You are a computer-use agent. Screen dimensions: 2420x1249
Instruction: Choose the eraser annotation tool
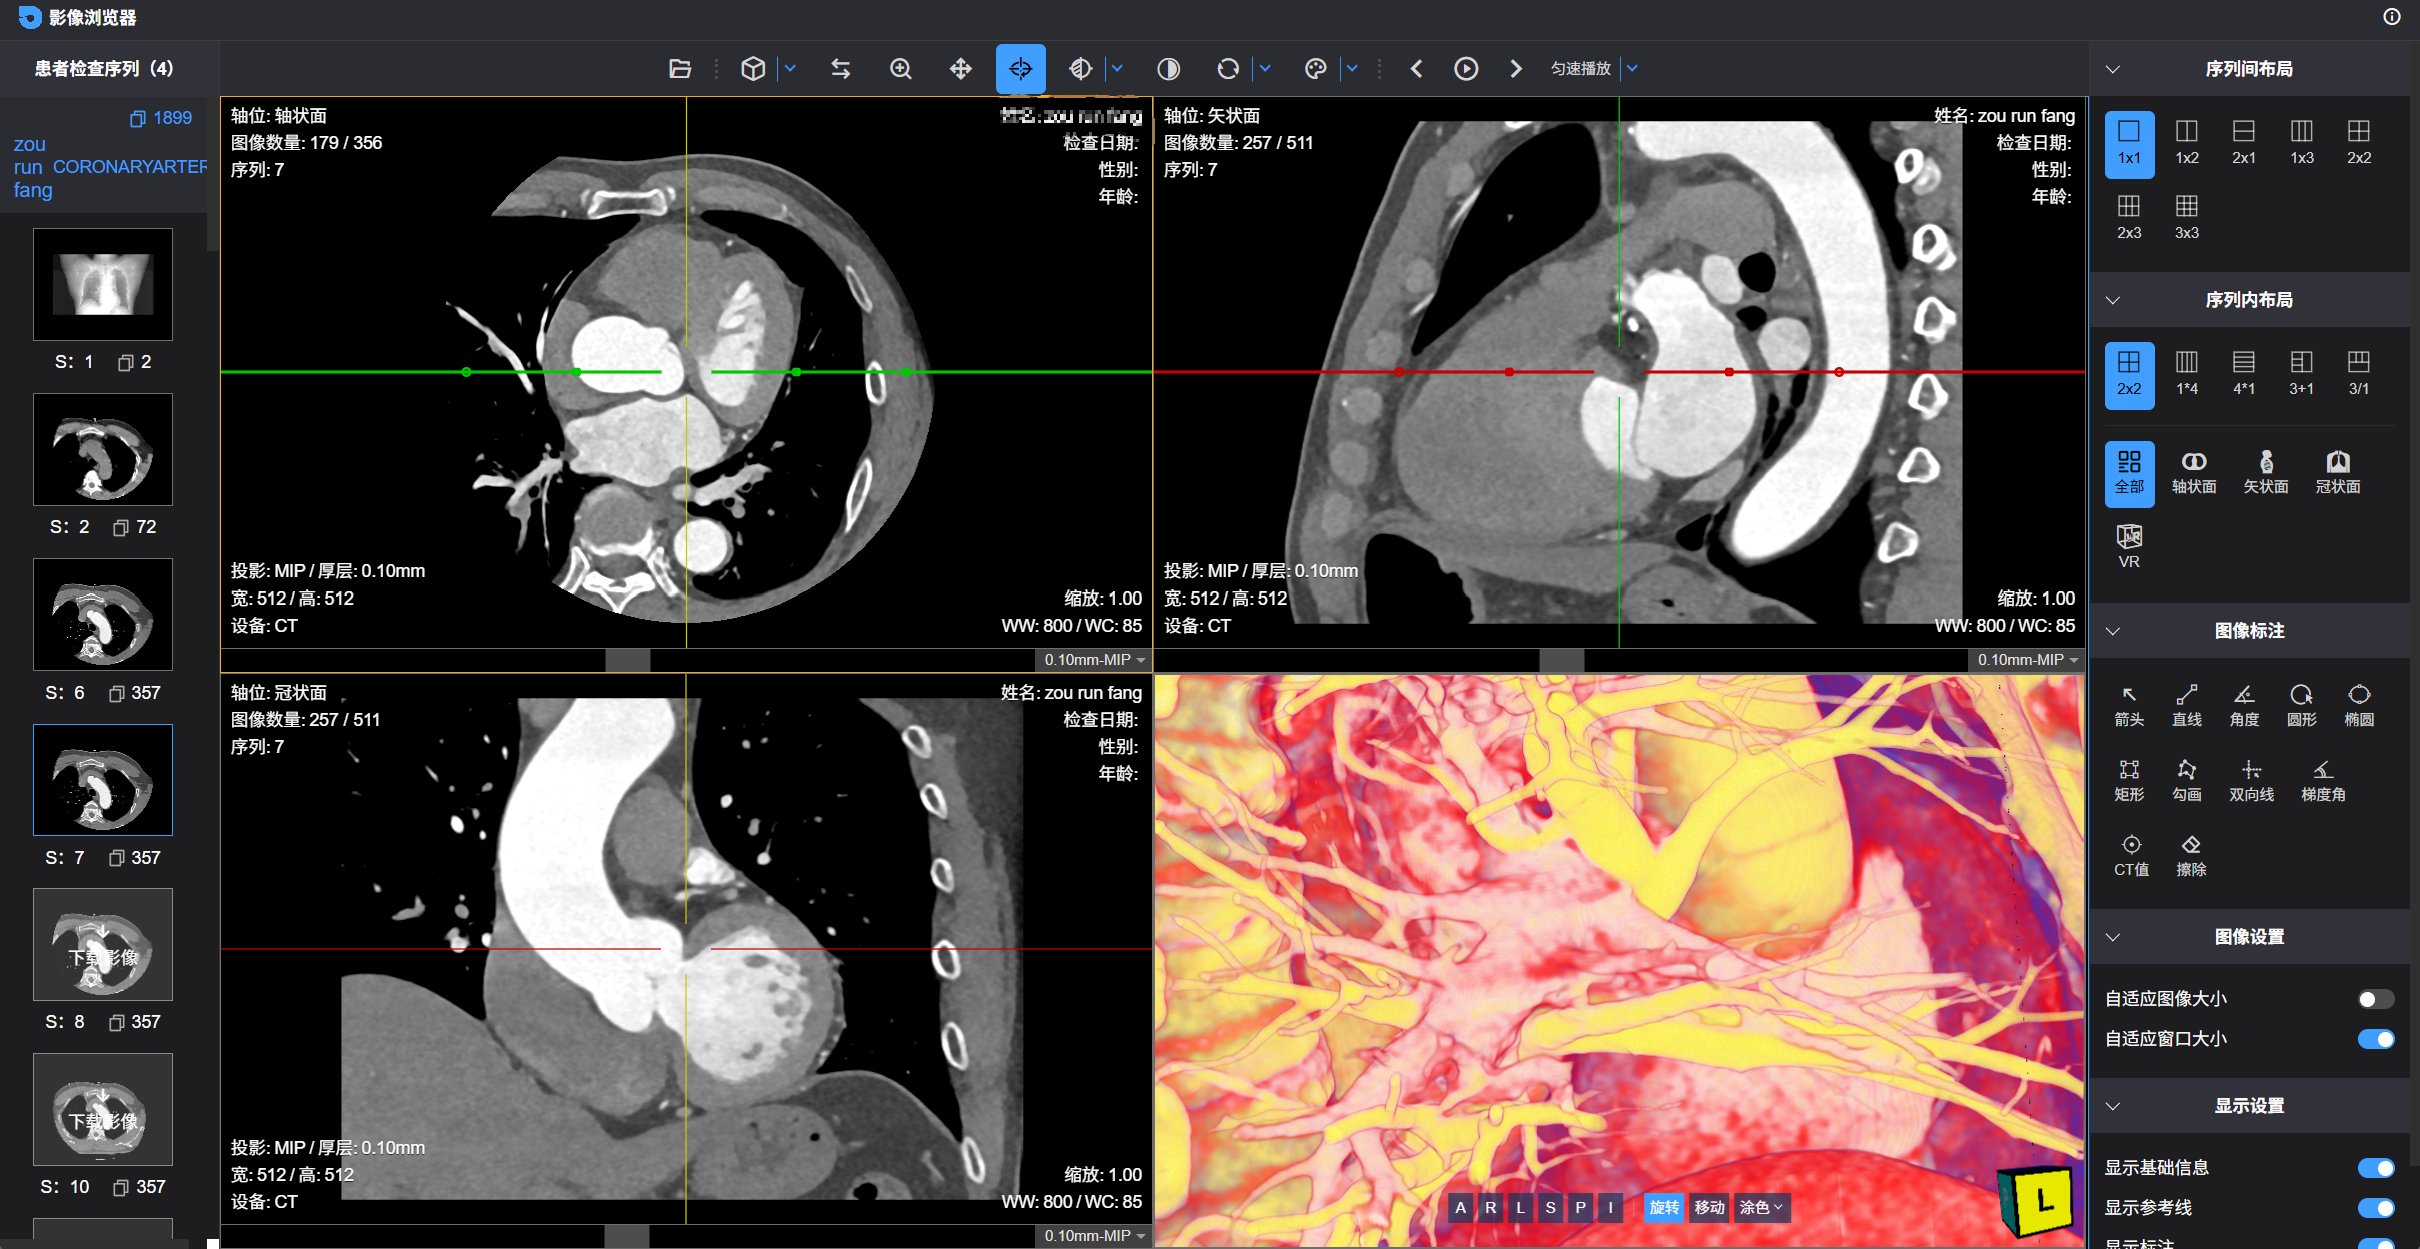2190,855
